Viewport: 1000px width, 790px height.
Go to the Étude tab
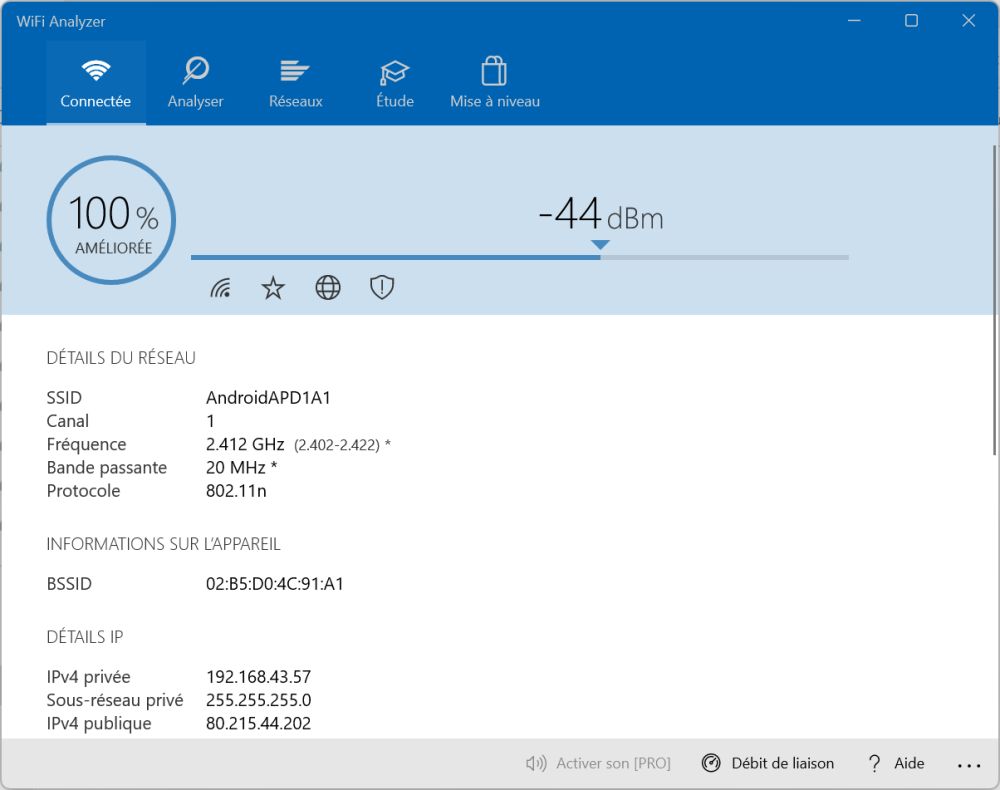click(395, 84)
